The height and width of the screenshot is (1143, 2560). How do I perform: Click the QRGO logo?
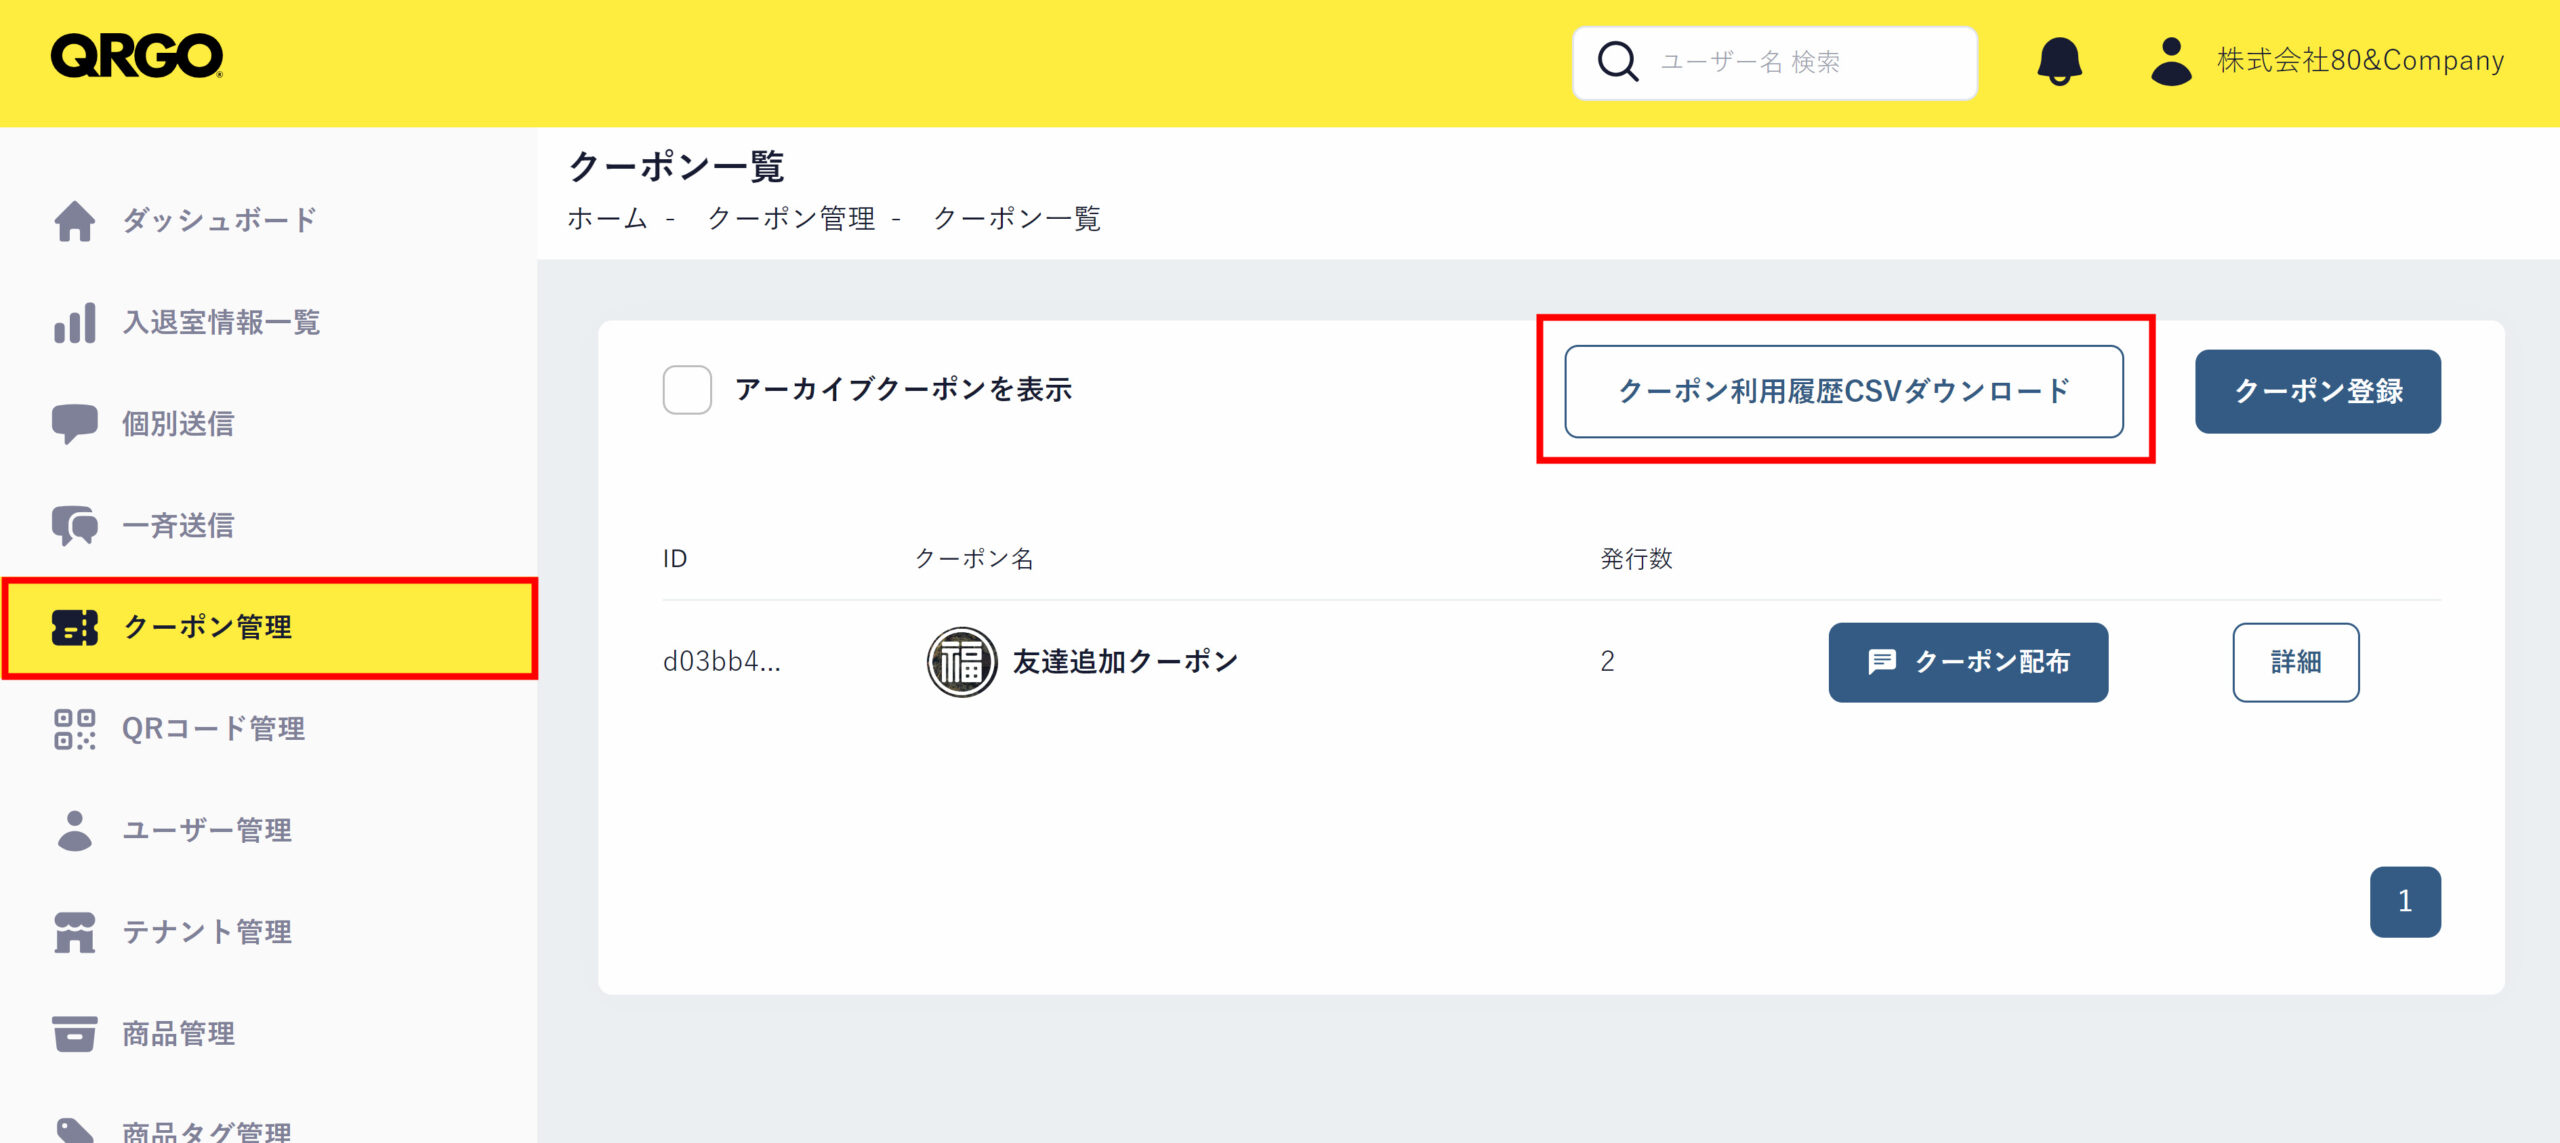click(x=137, y=56)
